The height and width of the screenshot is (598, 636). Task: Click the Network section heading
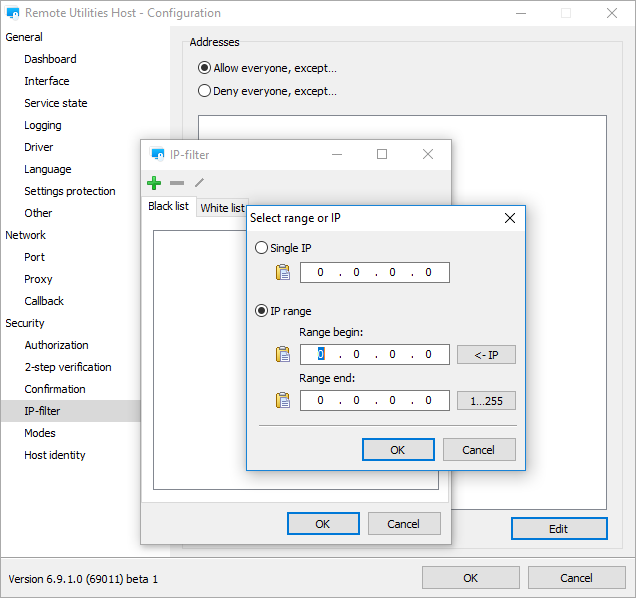[25, 235]
